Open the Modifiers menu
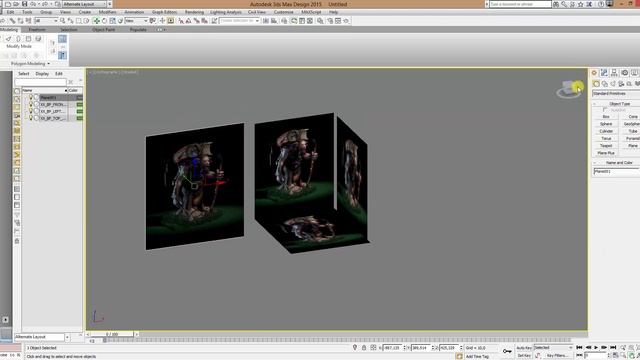640x360 pixels. click(107, 12)
